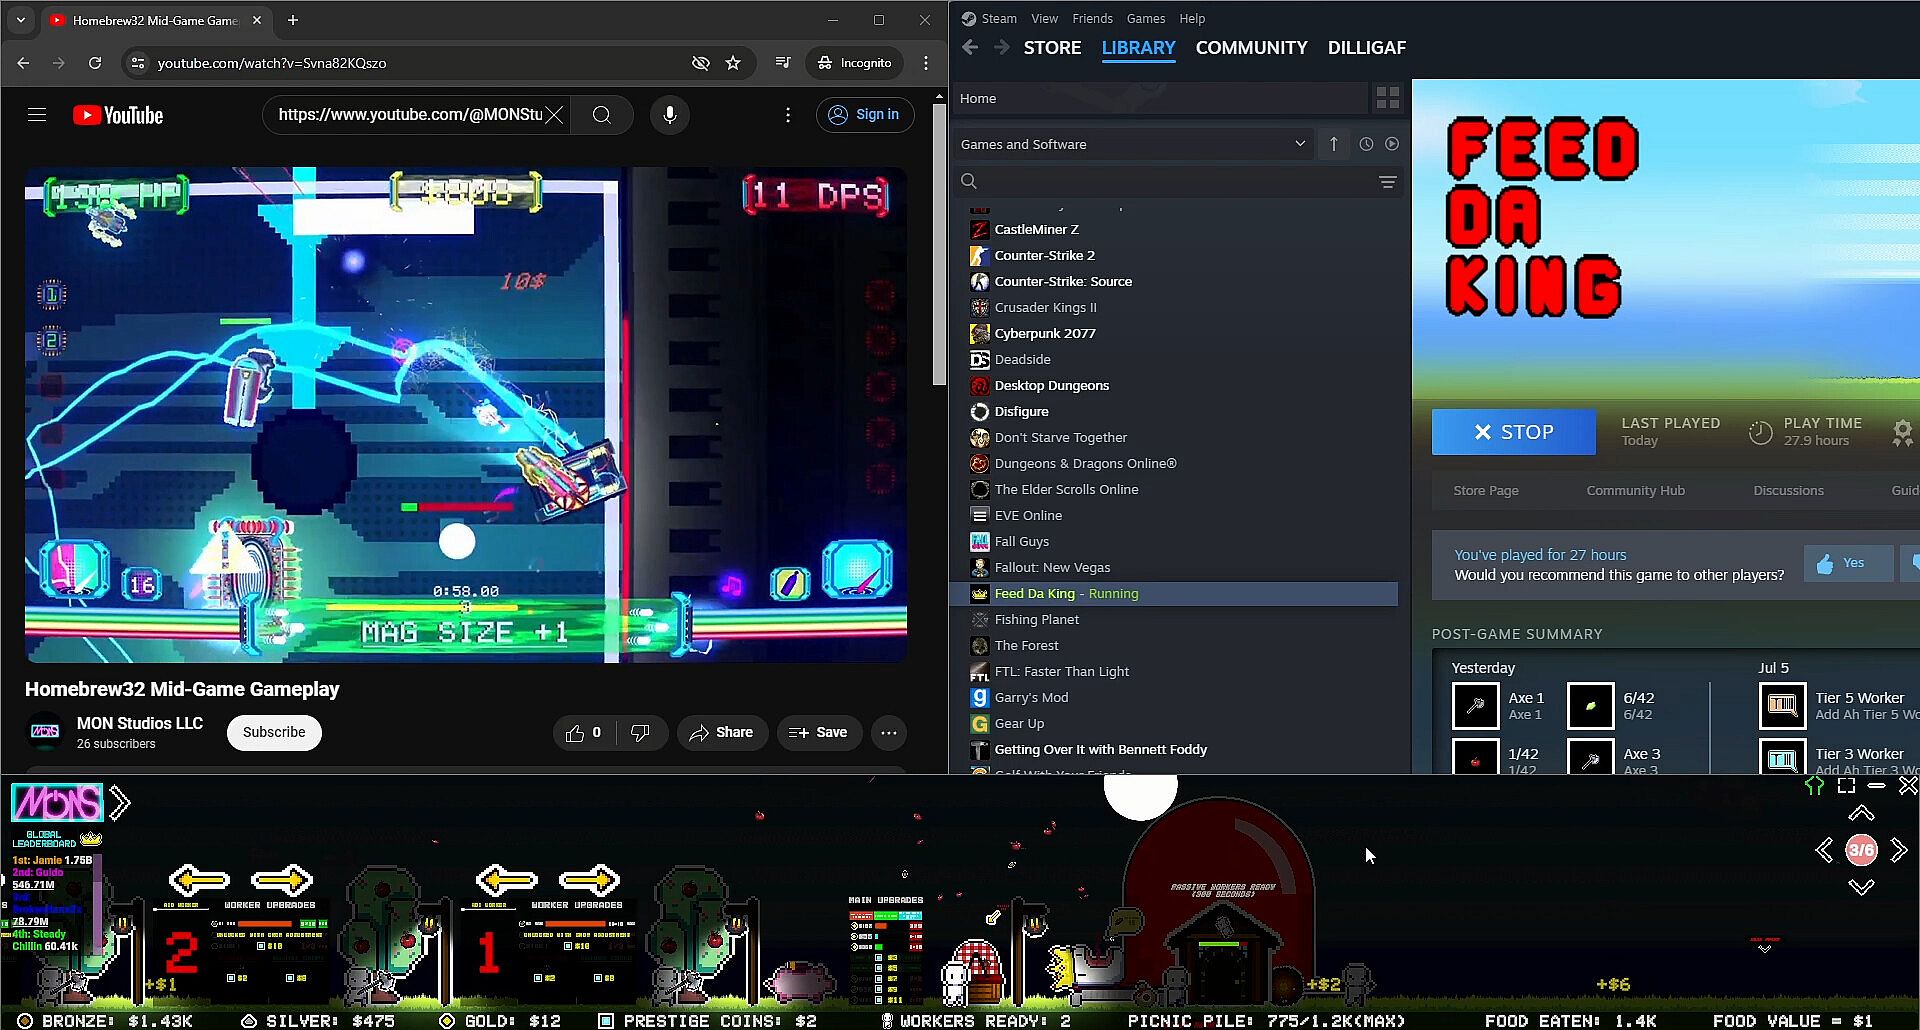Click the Steam recent activity clock icon

(1366, 144)
